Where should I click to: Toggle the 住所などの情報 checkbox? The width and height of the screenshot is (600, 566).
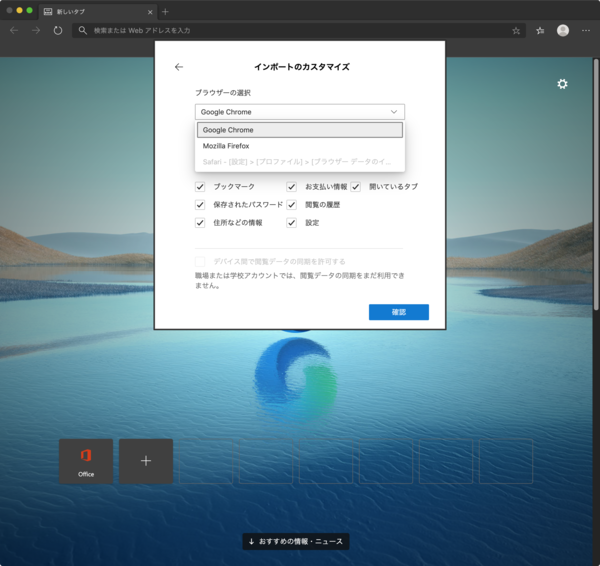(x=200, y=223)
